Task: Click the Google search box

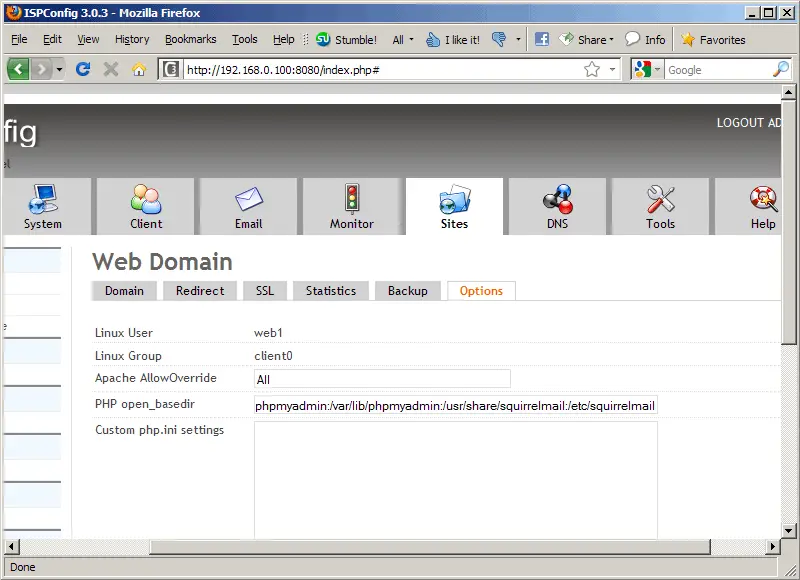Action: pos(717,69)
